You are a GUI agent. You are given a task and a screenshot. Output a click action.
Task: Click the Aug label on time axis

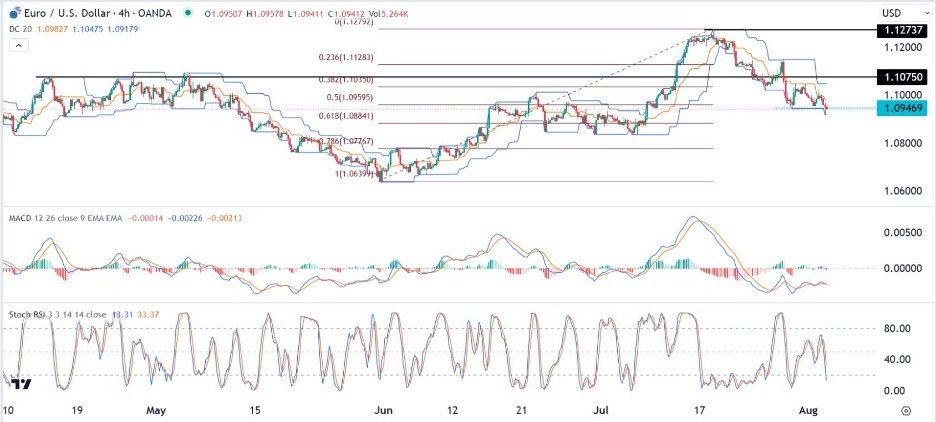(x=806, y=411)
